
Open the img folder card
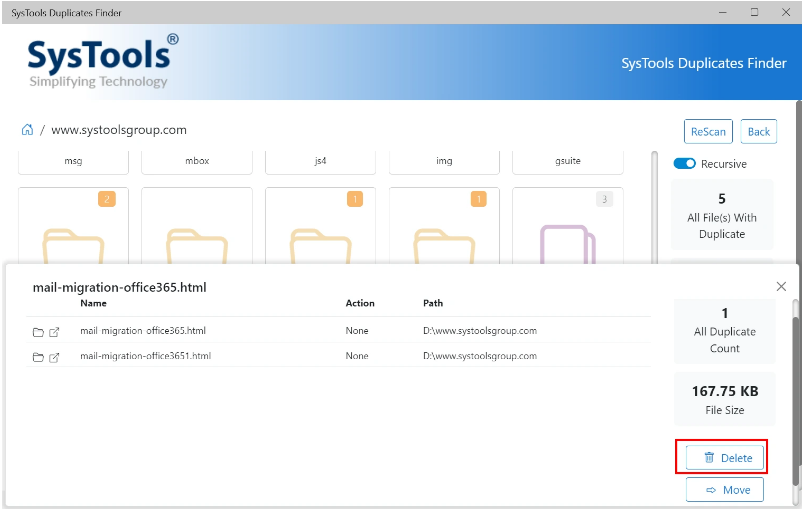[444, 162]
